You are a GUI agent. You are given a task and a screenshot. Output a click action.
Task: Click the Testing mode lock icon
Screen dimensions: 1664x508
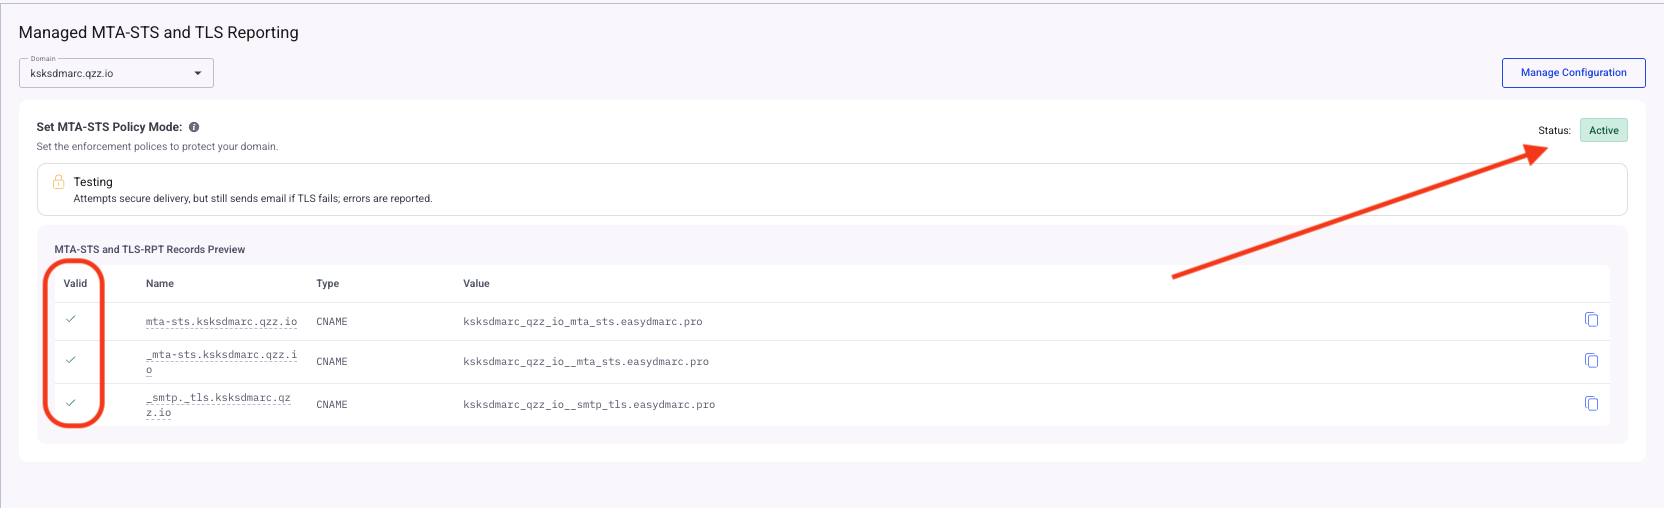pos(59,182)
